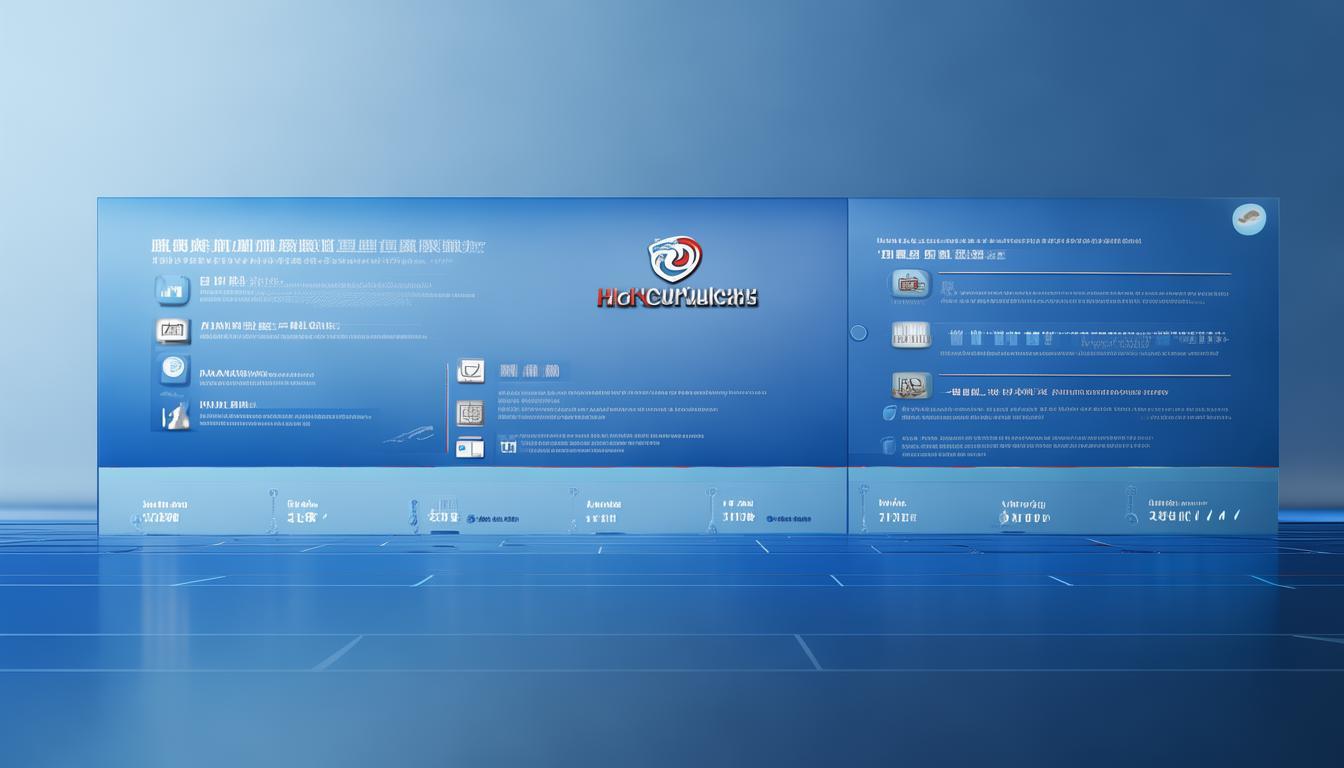Click the barcode-style icon in the right panel

point(911,334)
